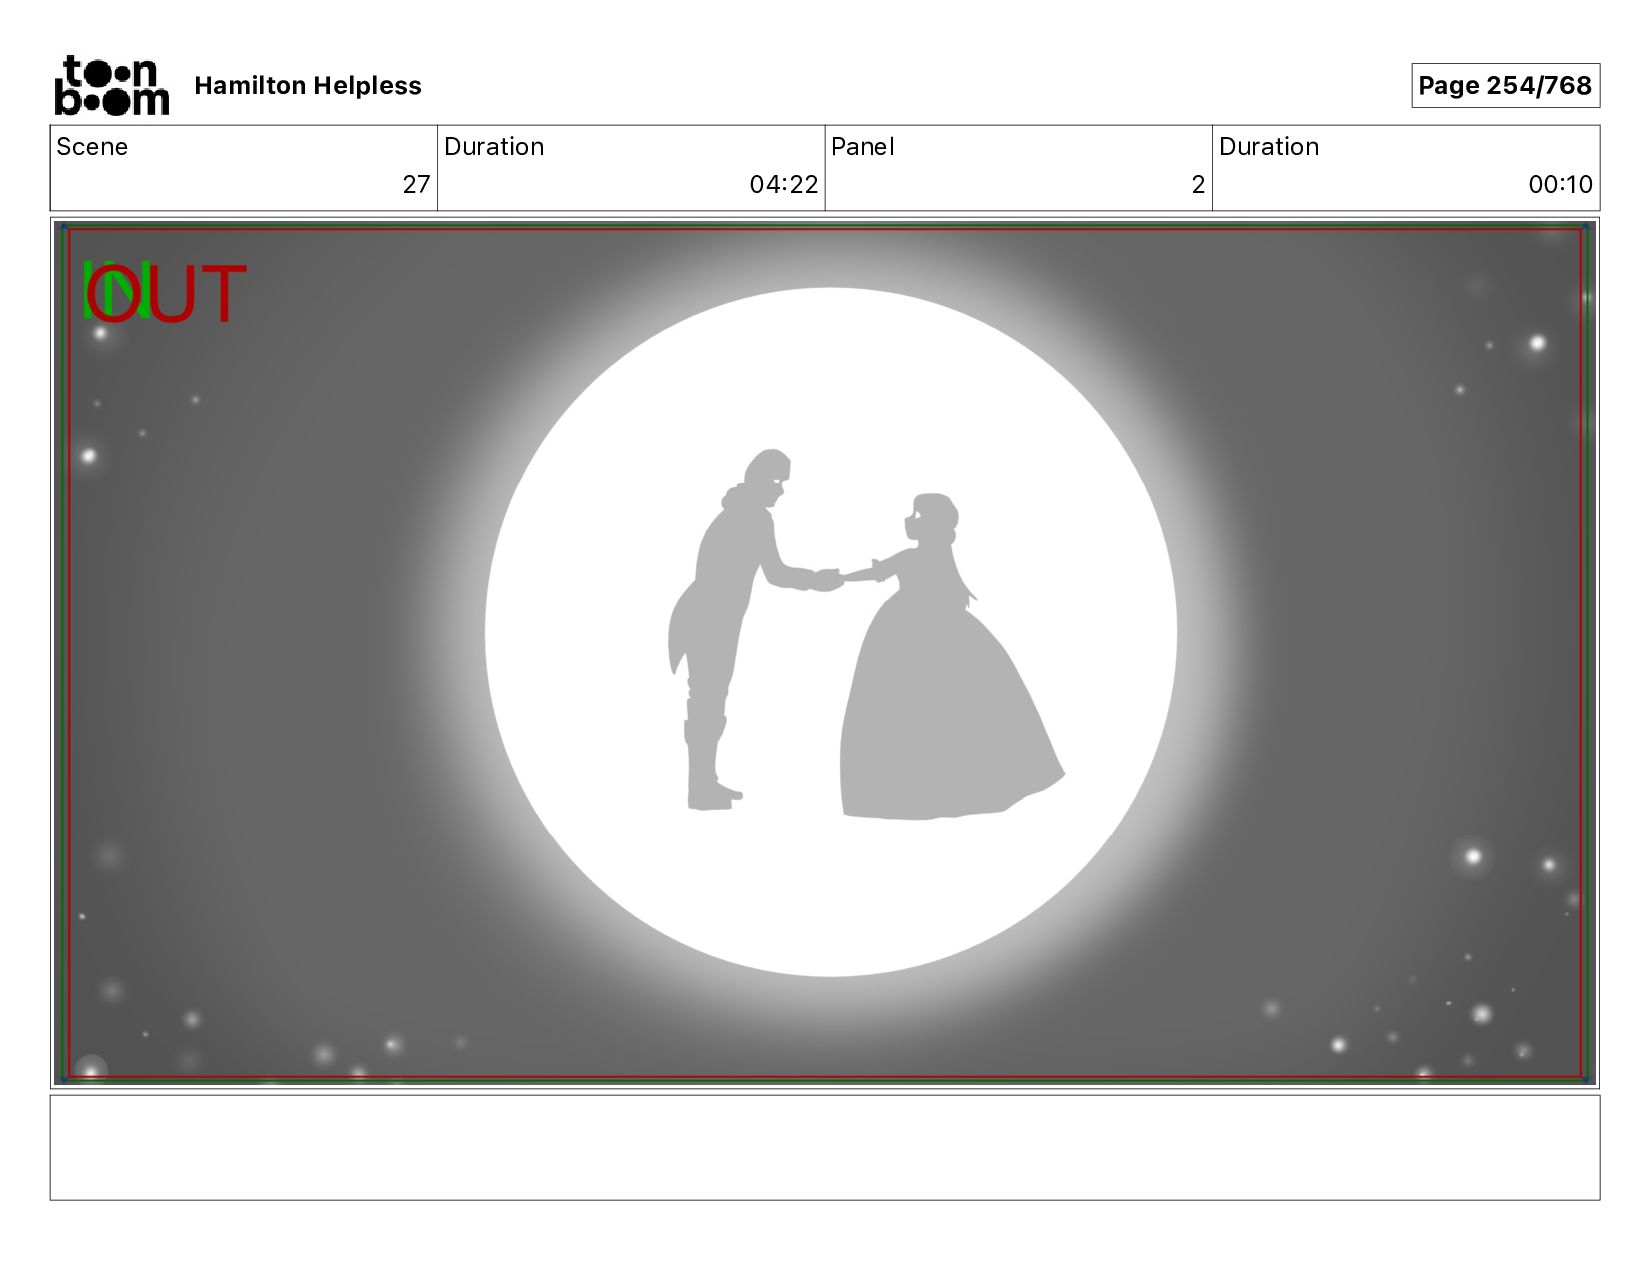The height and width of the screenshot is (1275, 1650).
Task: Select the 'Panel' header label
Action: [862, 147]
